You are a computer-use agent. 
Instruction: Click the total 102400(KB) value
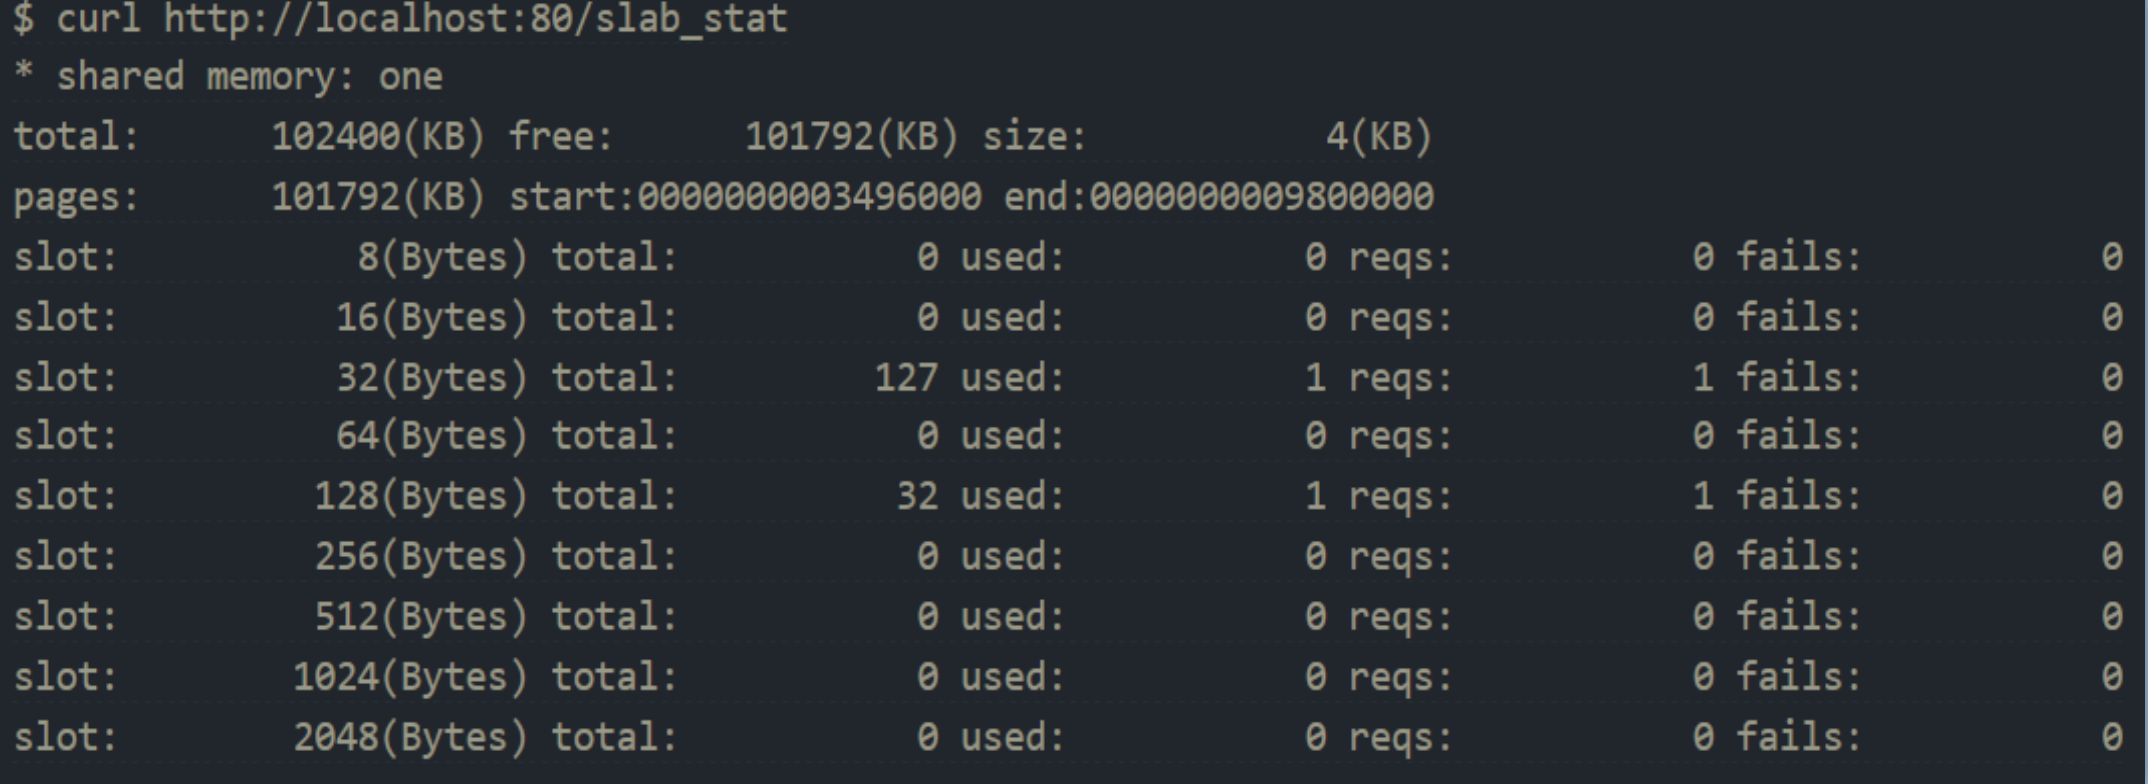point(377,137)
